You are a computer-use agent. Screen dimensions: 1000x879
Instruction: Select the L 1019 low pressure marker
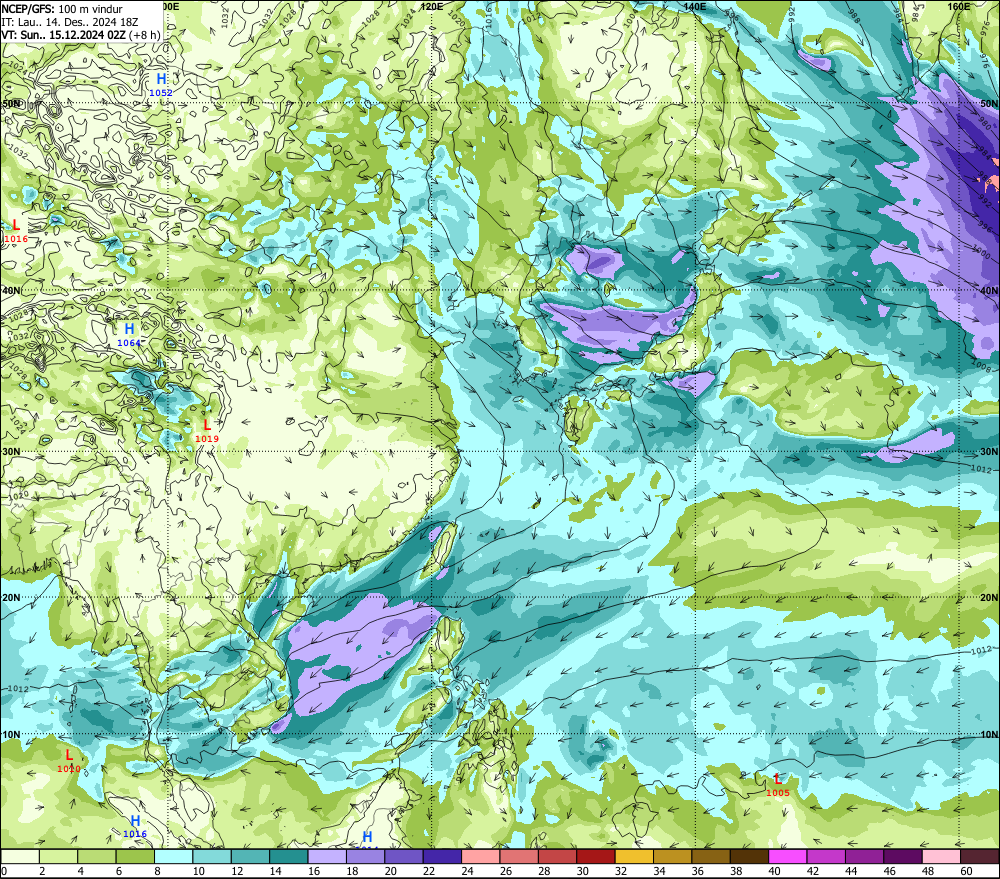point(207,431)
